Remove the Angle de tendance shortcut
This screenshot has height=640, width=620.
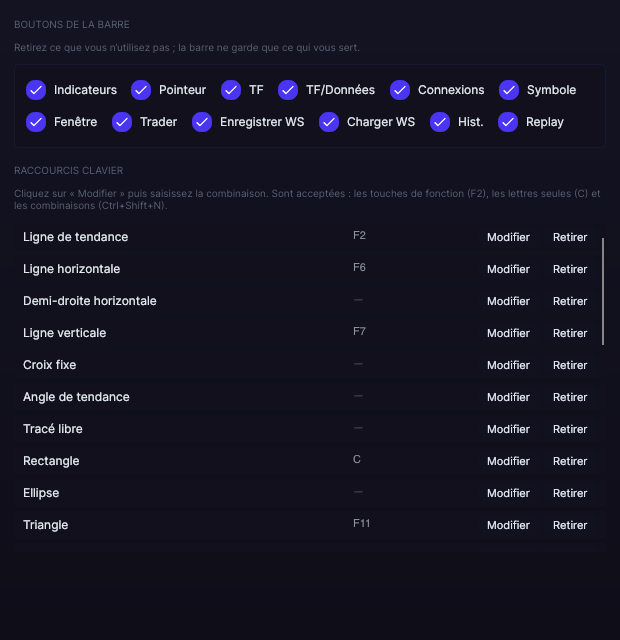[570, 397]
